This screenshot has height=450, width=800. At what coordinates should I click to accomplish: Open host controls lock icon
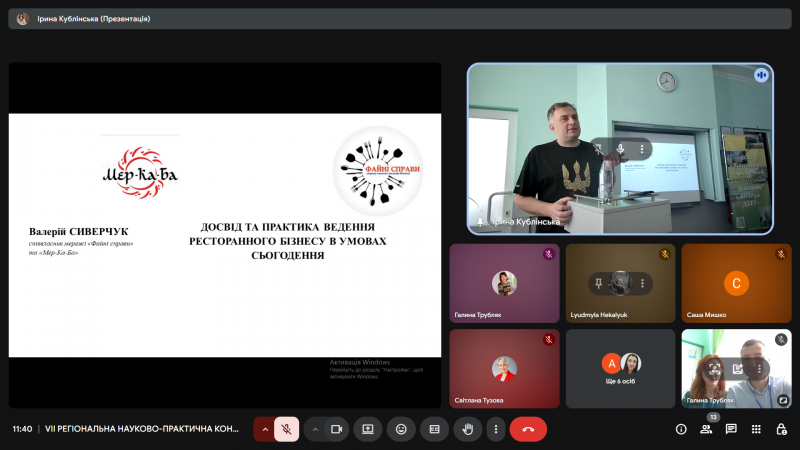point(781,429)
